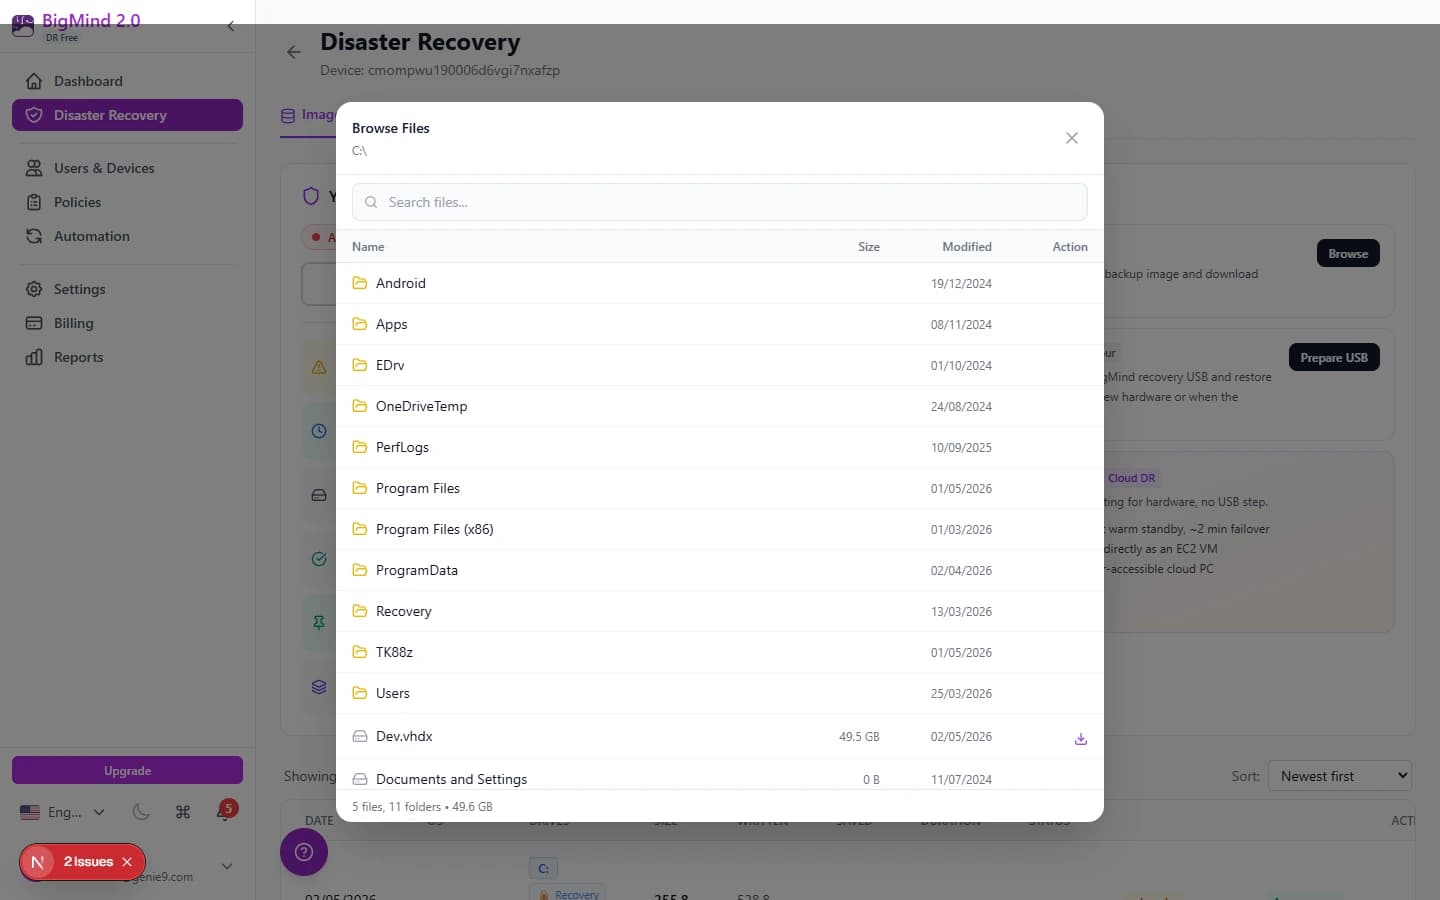Dismiss the 2 Issues badge
Image resolution: width=1440 pixels, height=900 pixels.
click(x=127, y=862)
